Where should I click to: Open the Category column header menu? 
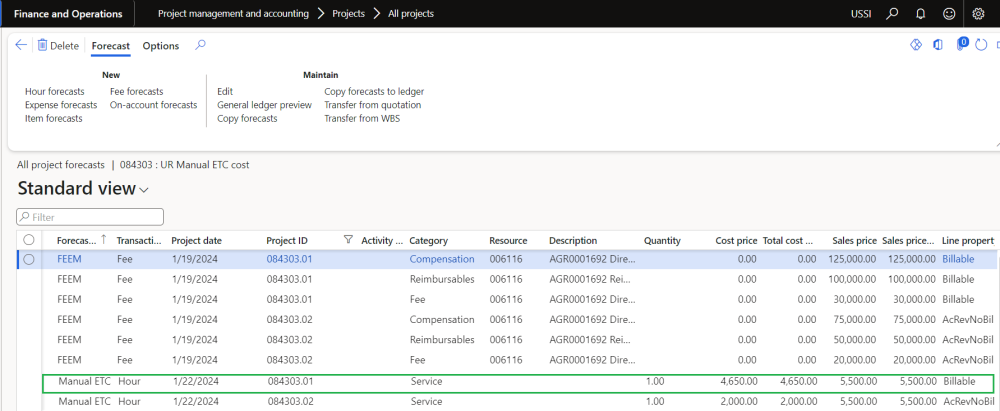[x=429, y=240]
